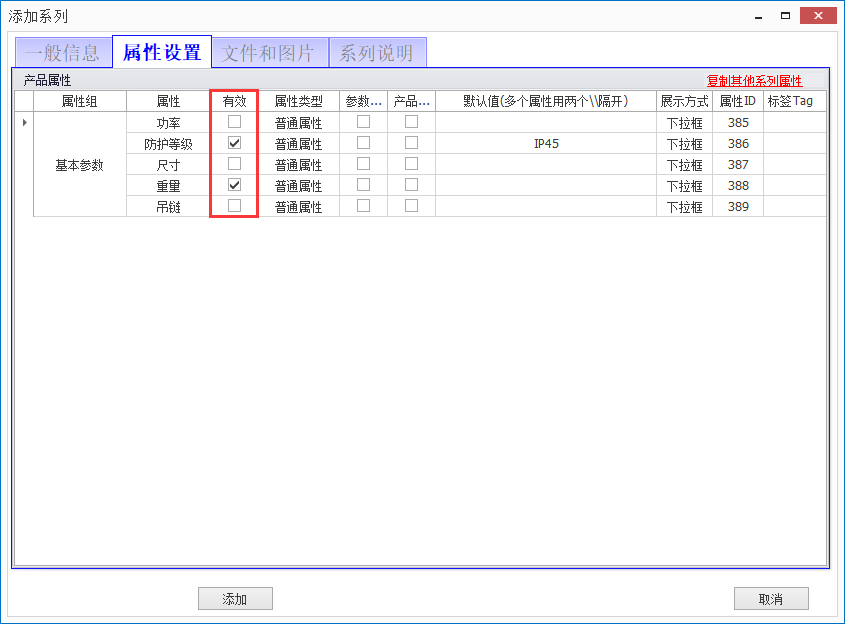The image size is (845, 624).
Task: Select the 重量 attribute cell
Action: coord(168,185)
